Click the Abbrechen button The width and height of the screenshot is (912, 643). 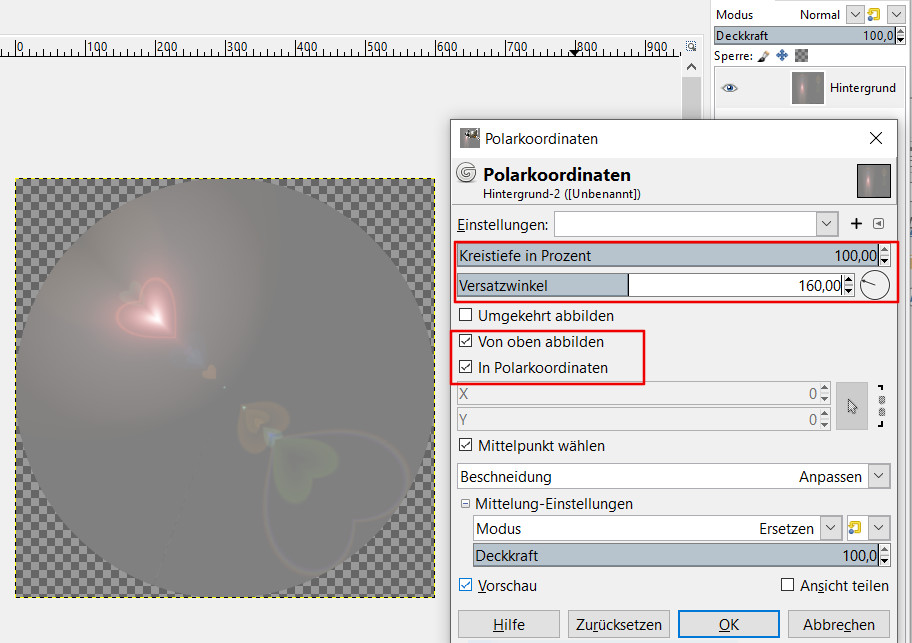coord(839,624)
